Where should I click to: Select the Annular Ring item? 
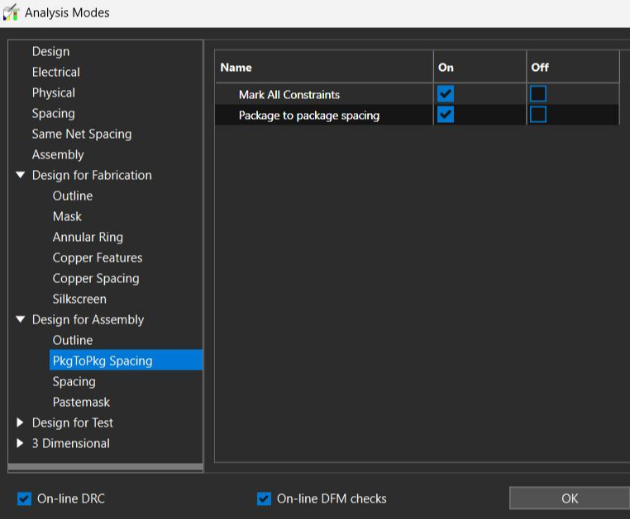point(88,237)
